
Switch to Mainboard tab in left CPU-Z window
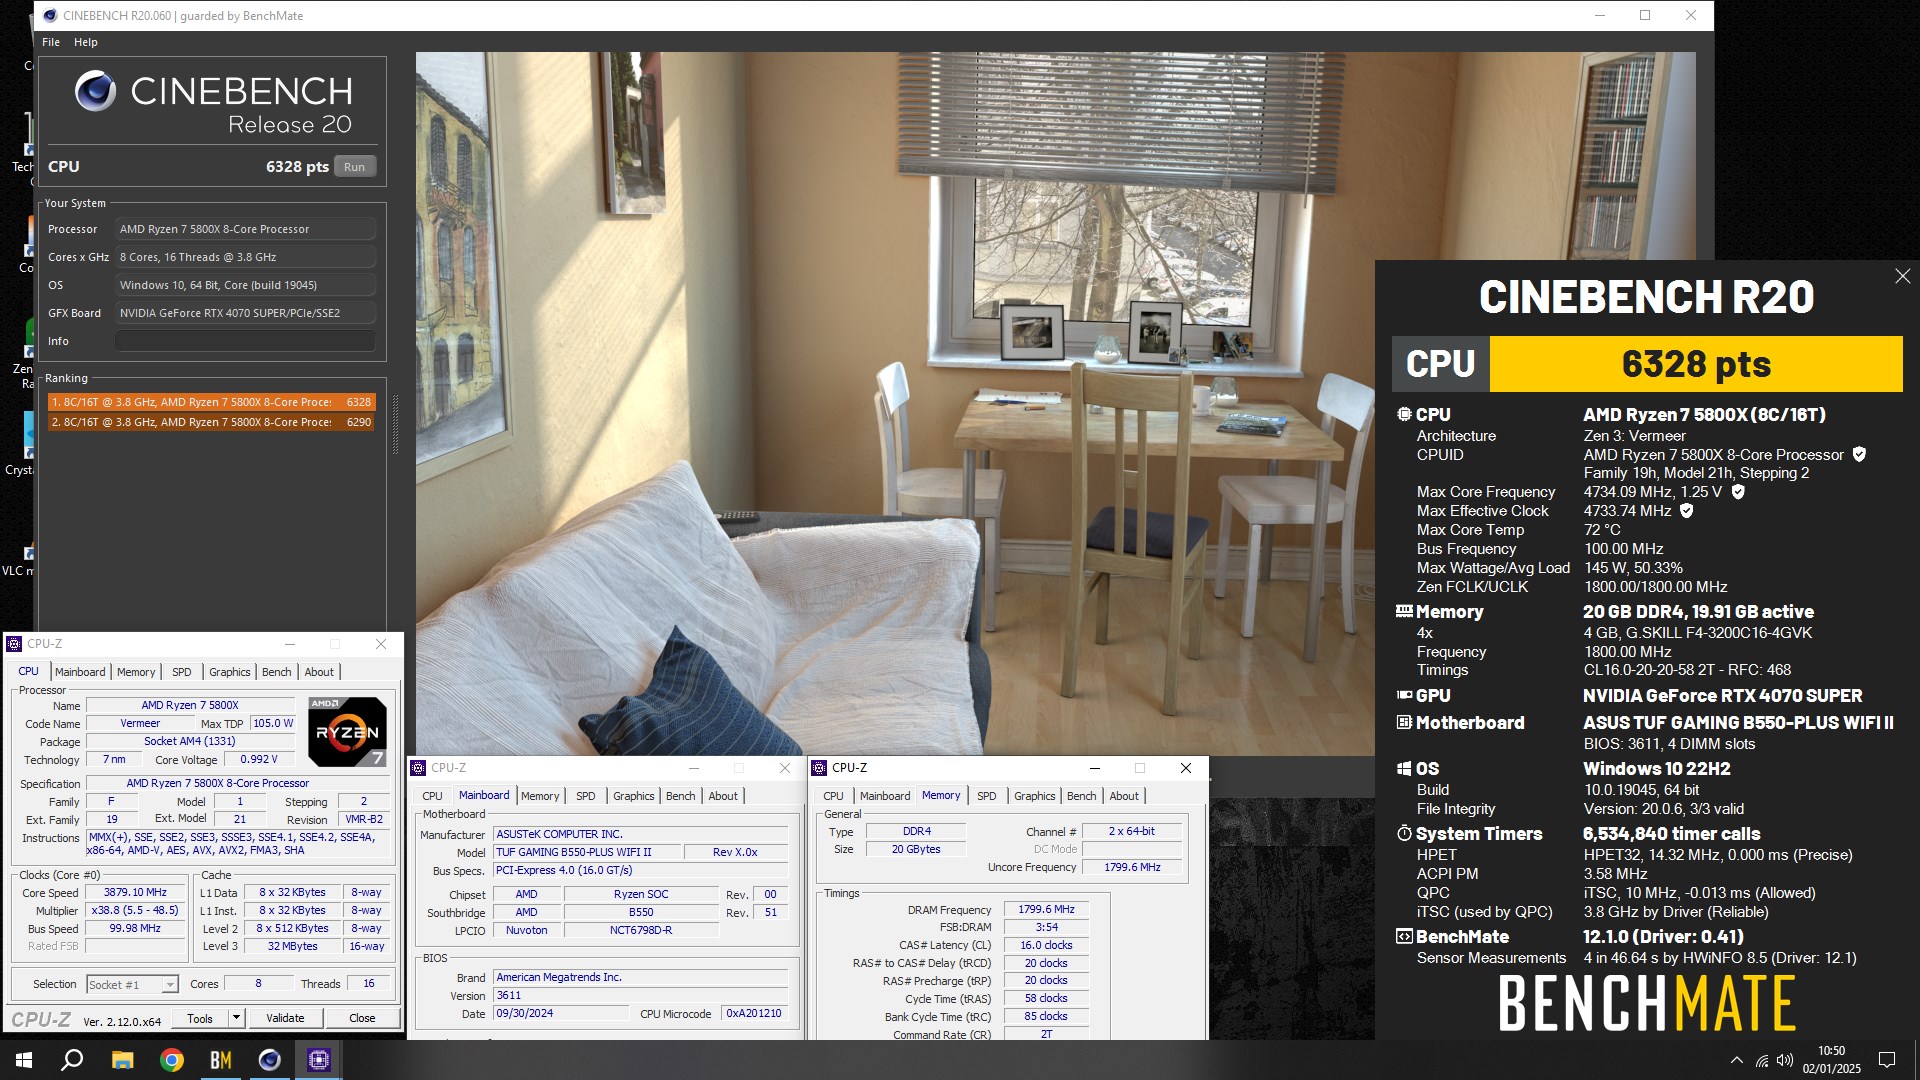click(80, 672)
